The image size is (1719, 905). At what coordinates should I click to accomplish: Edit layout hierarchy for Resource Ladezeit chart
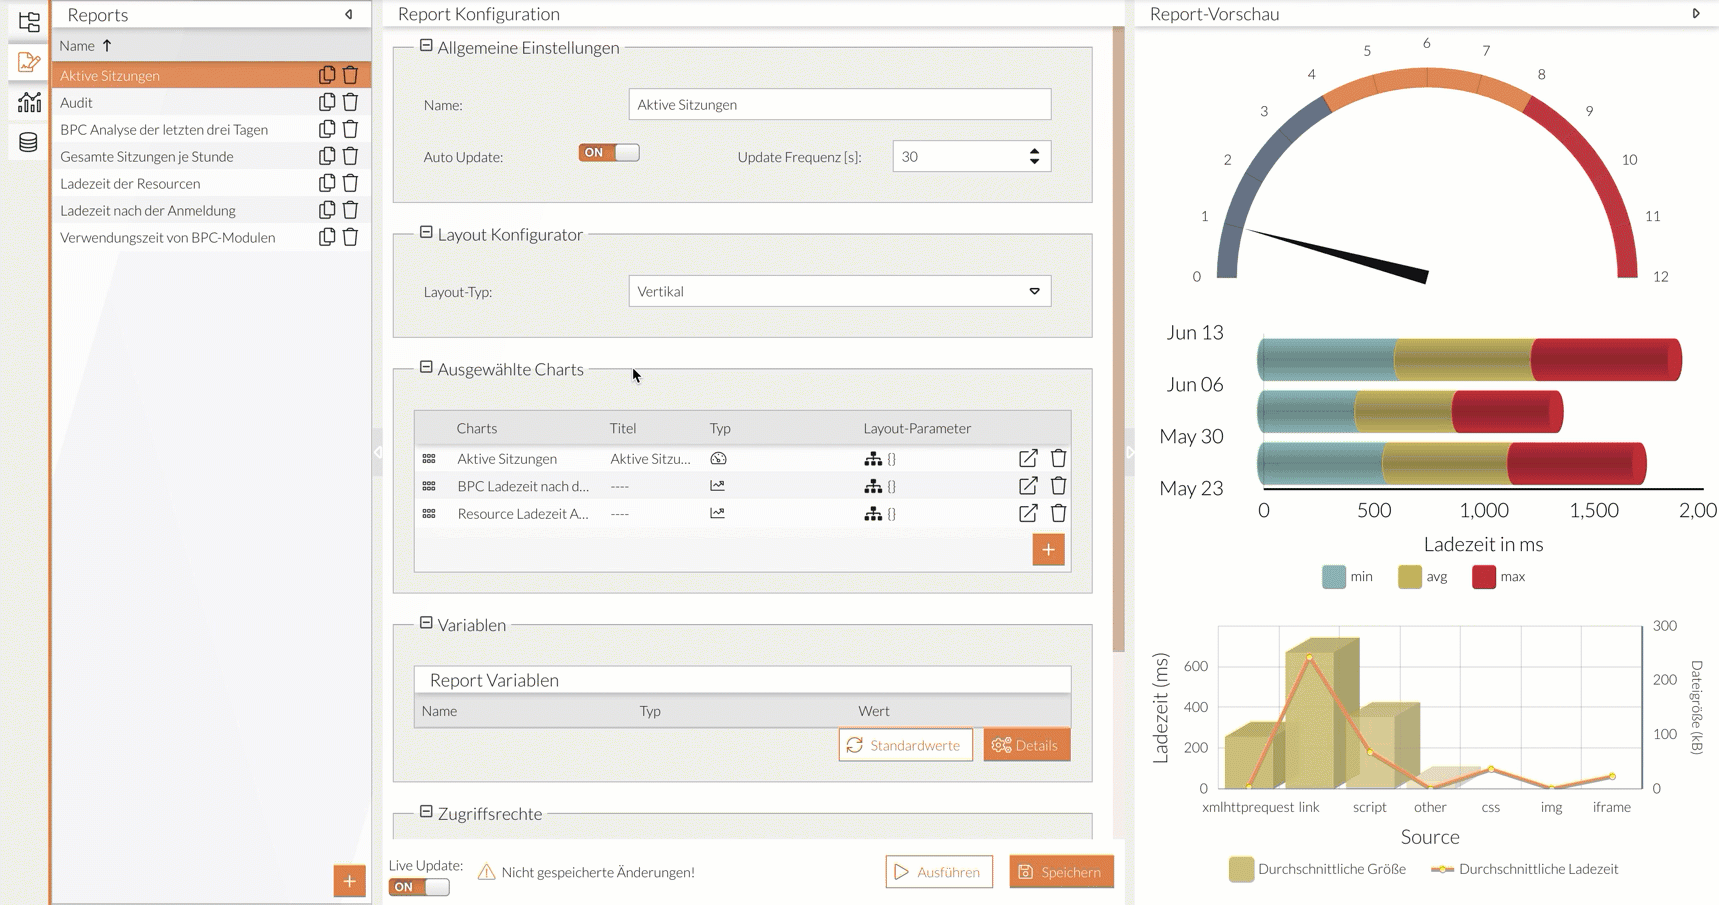(x=873, y=513)
